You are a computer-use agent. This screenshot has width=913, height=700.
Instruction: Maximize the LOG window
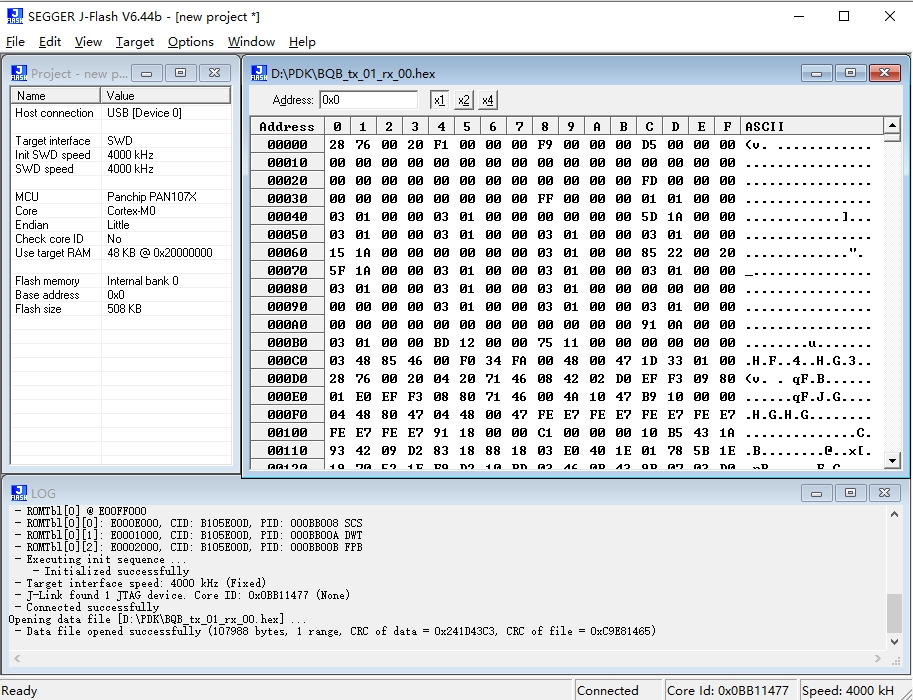pyautogui.click(x=850, y=493)
